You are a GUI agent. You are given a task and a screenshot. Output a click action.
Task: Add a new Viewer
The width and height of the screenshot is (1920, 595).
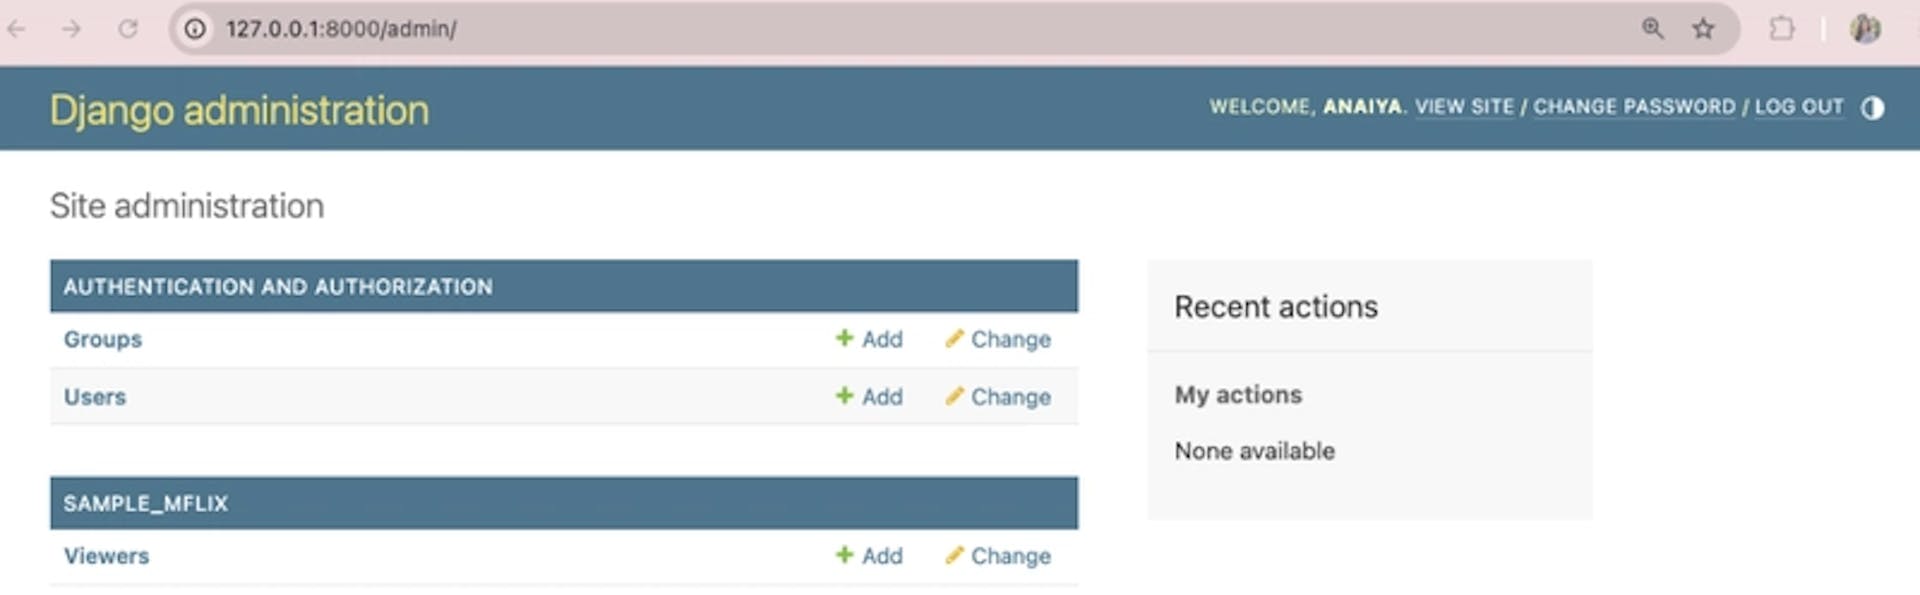869,556
